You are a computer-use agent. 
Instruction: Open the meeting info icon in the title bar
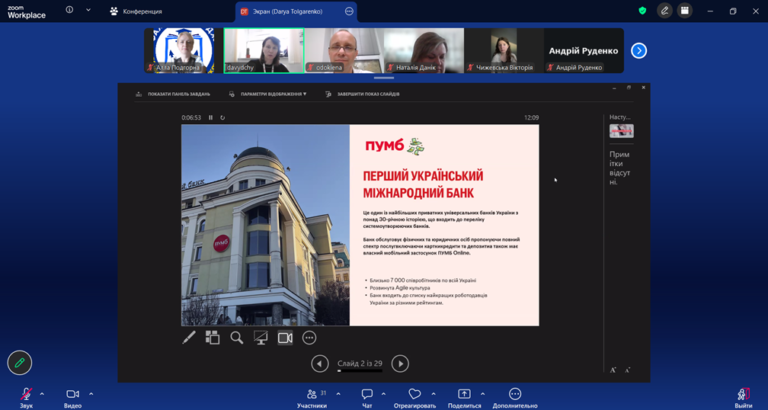[x=70, y=10]
